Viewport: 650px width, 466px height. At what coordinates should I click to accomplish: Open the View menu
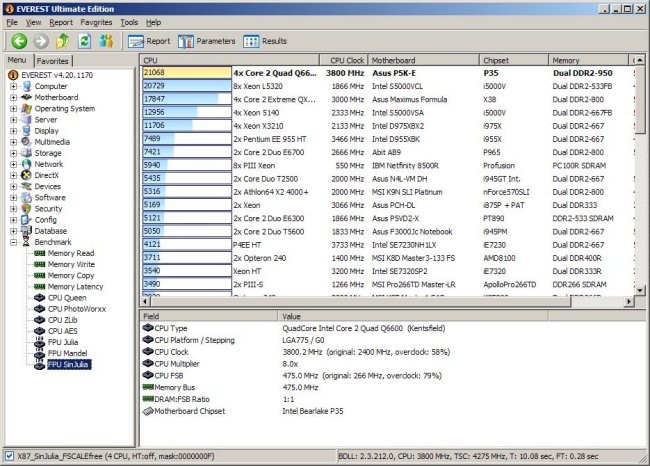[x=34, y=22]
